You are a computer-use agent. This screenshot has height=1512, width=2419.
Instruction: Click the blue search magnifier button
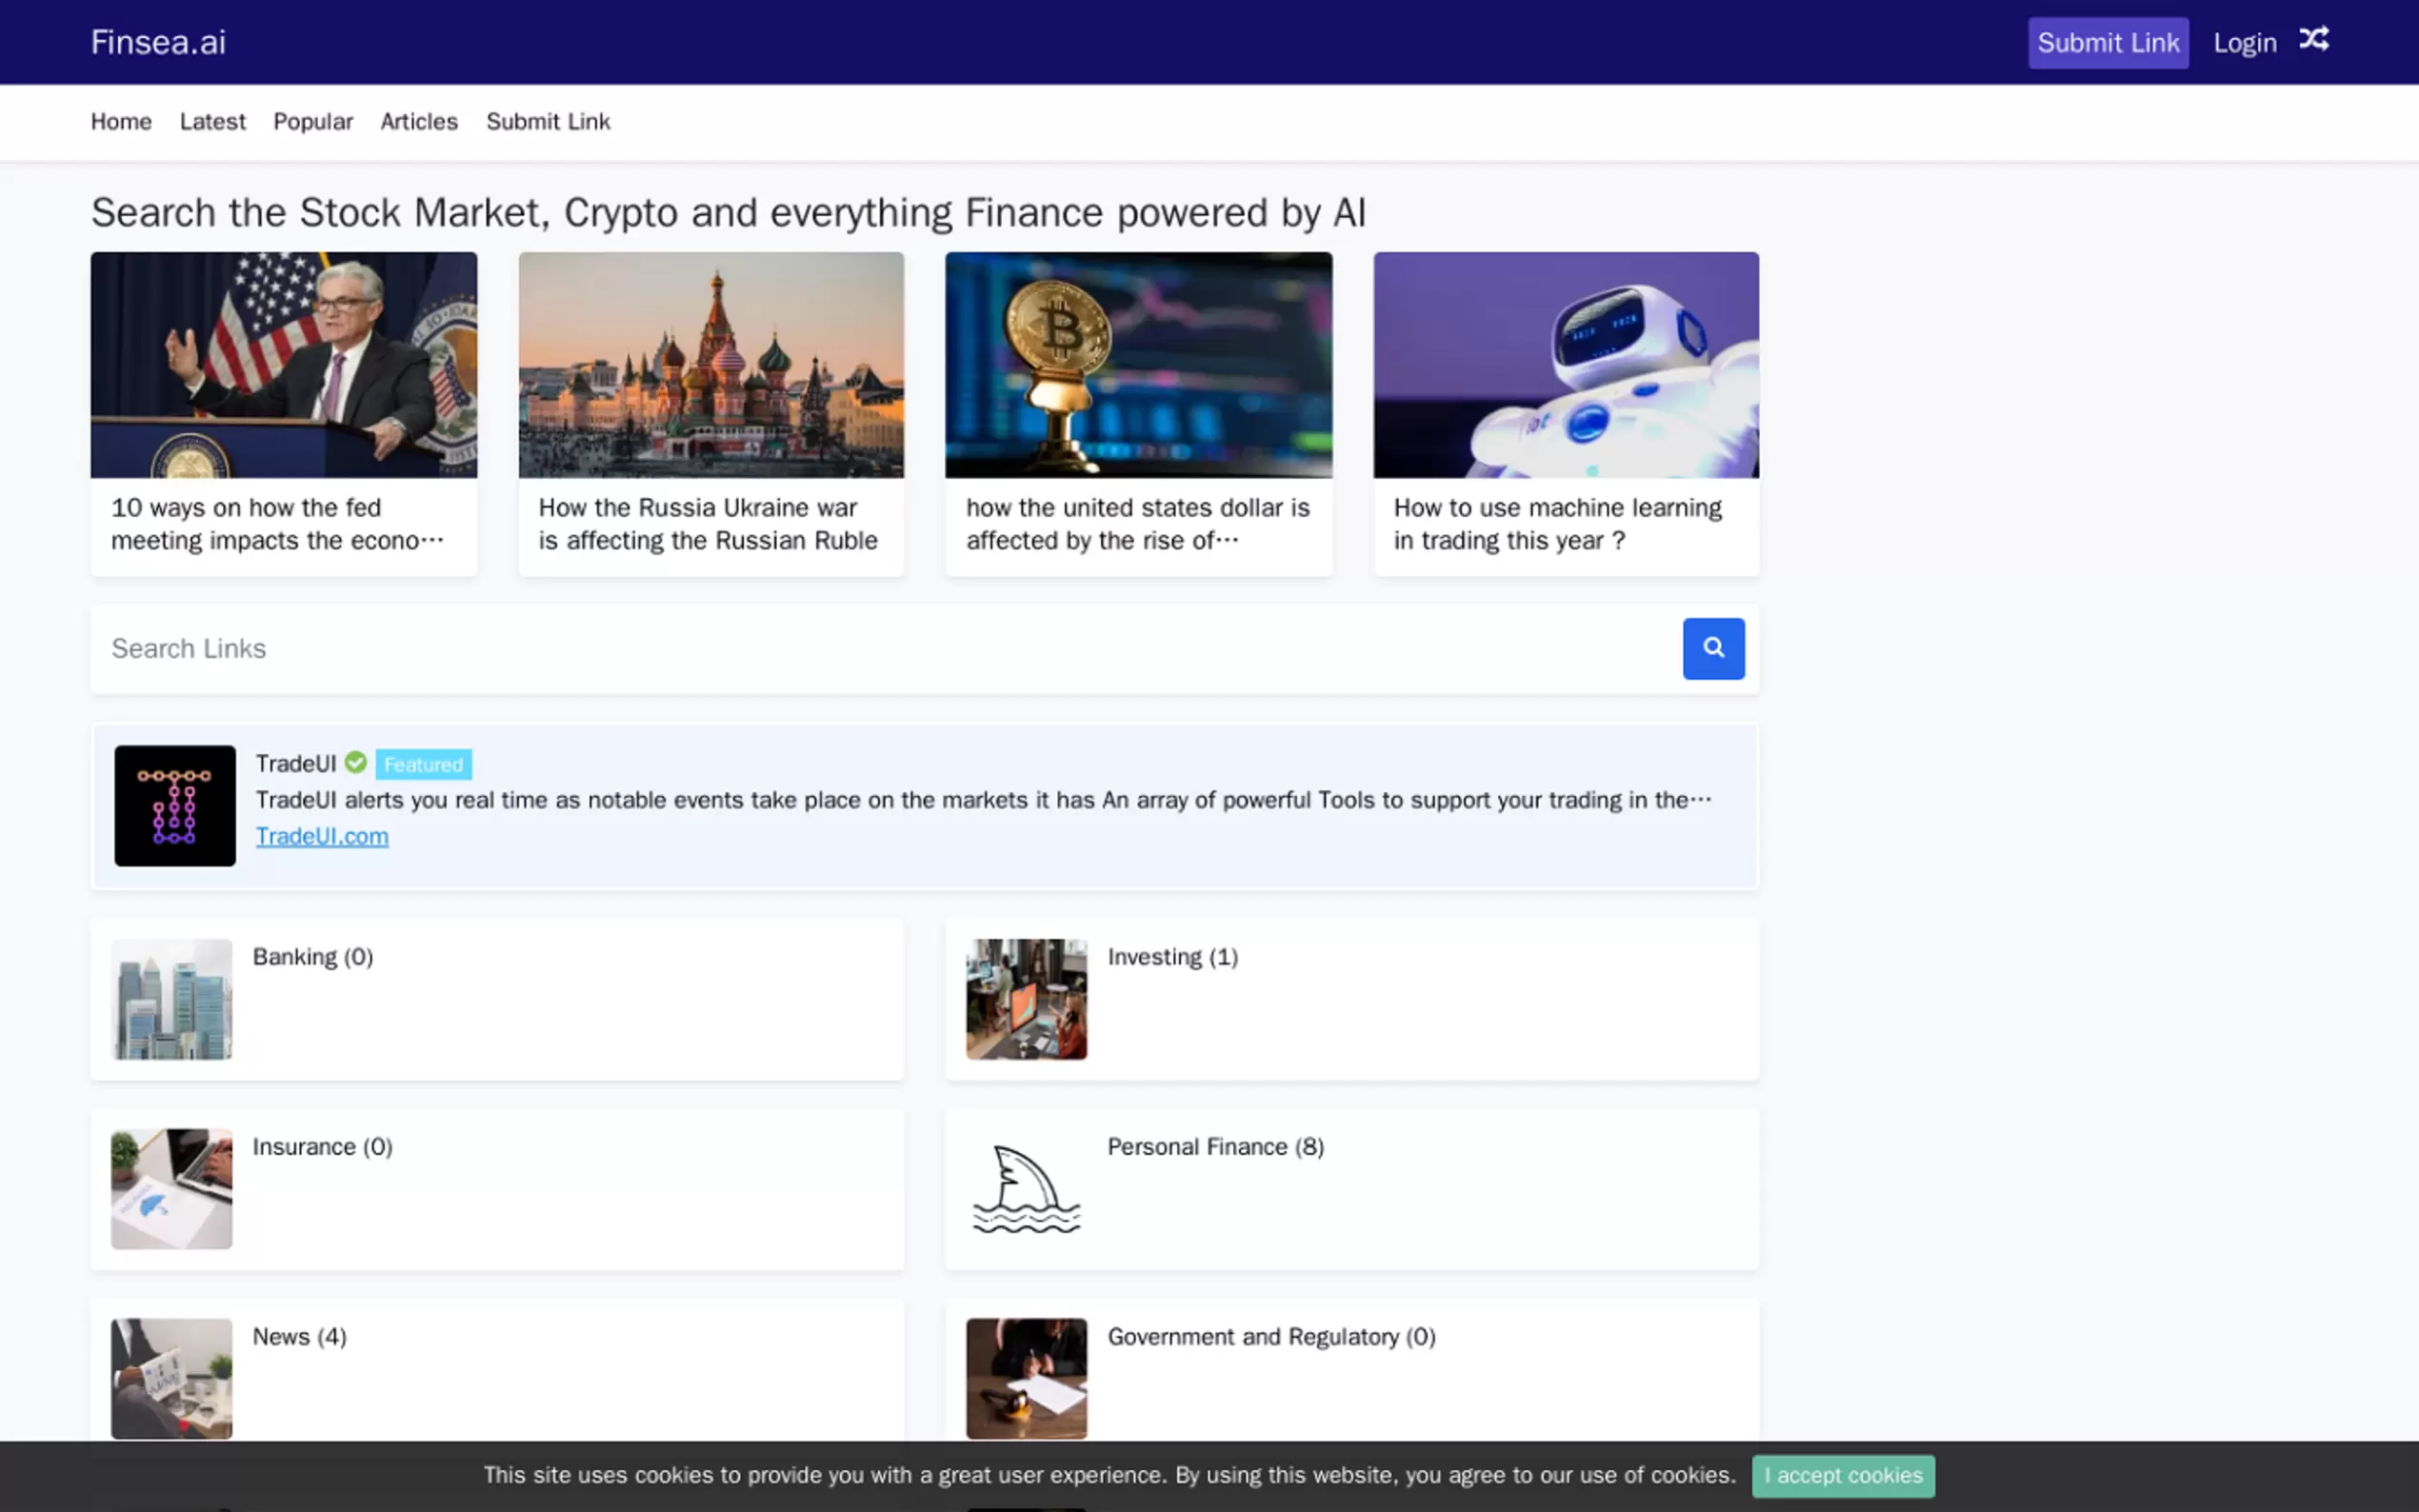1712,648
